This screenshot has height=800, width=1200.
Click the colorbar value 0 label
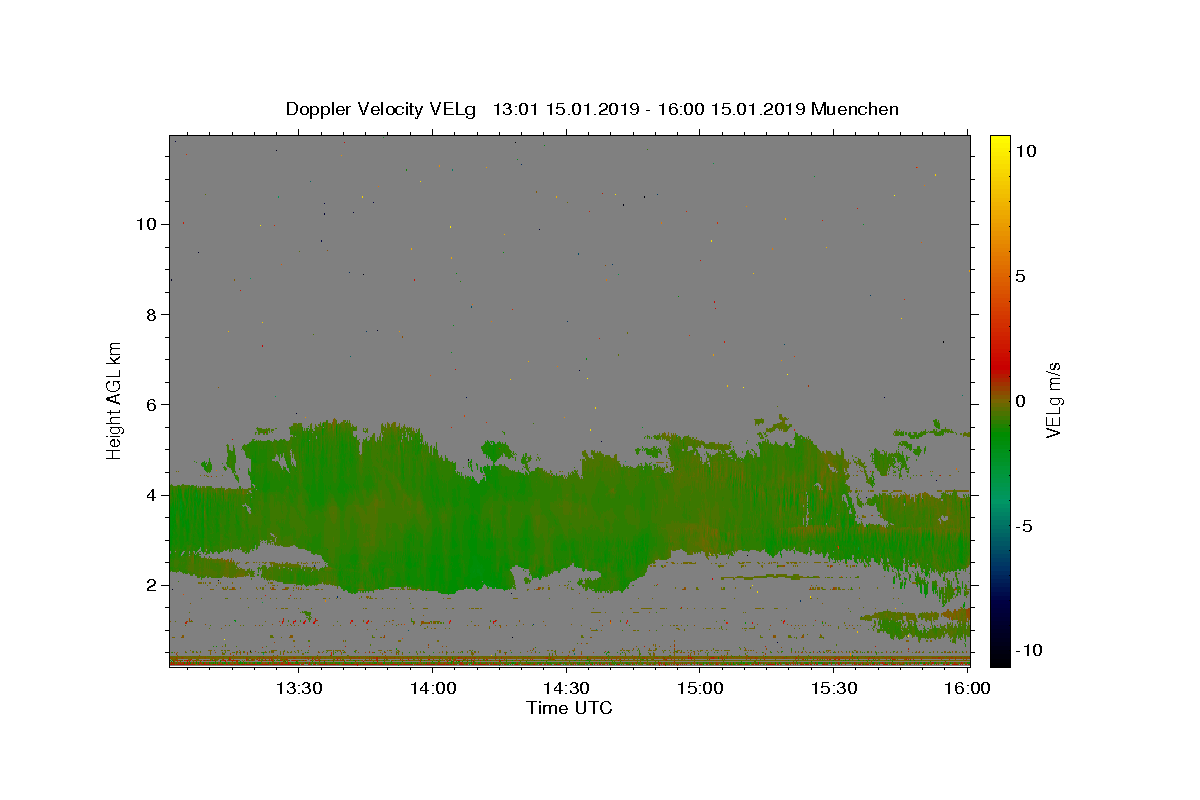(x=1020, y=401)
